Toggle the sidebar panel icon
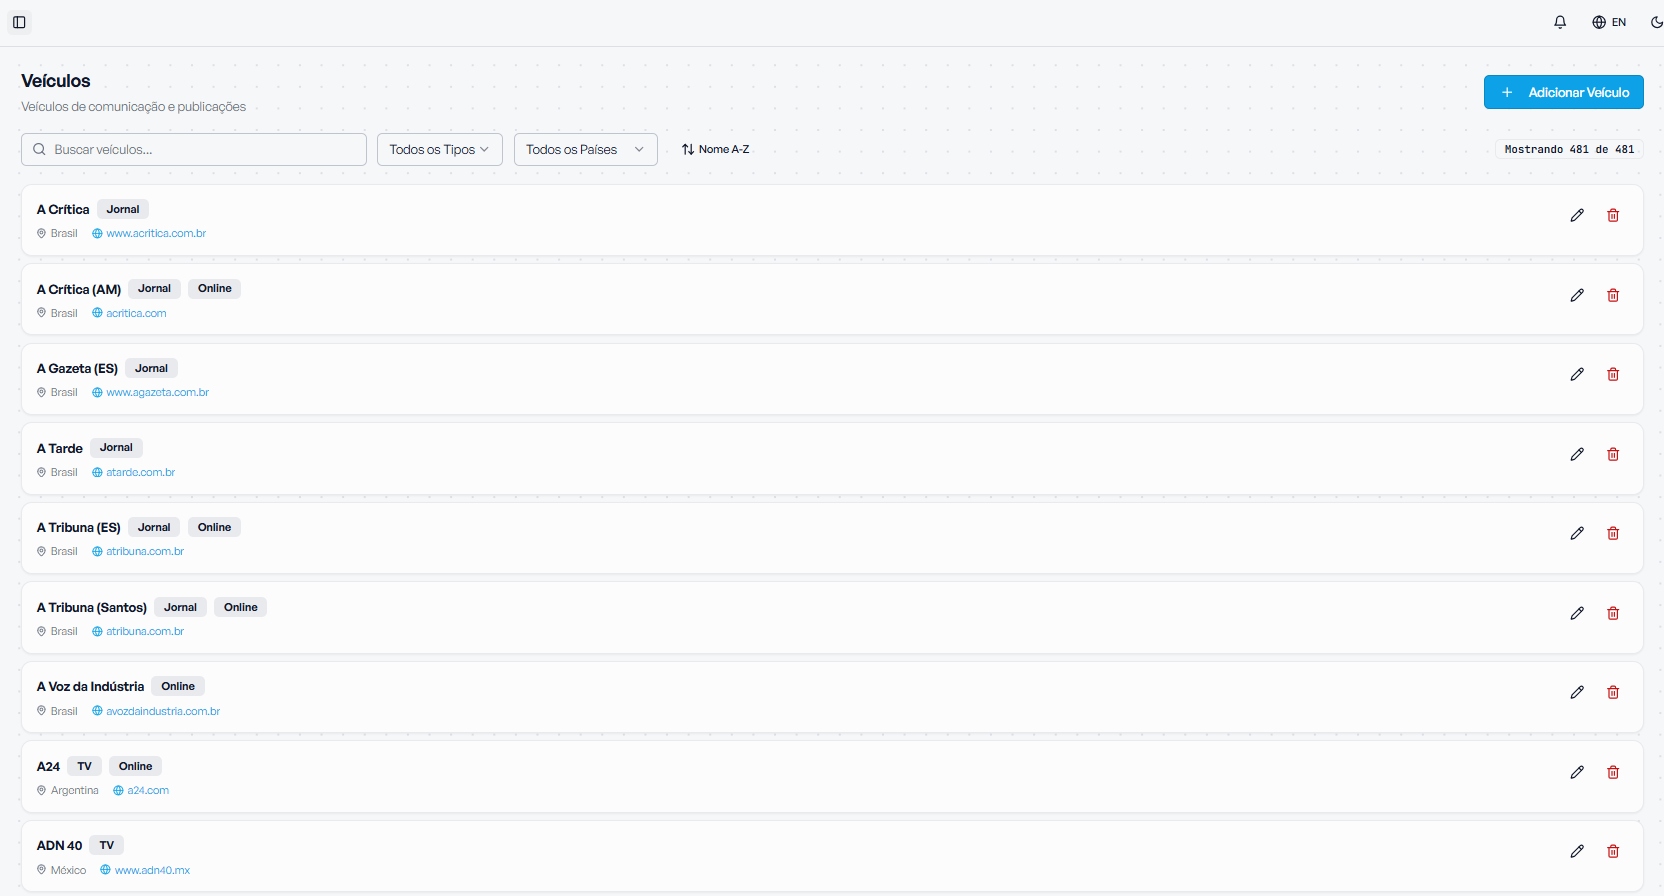Viewport: 1664px width, 896px height. 19,22
